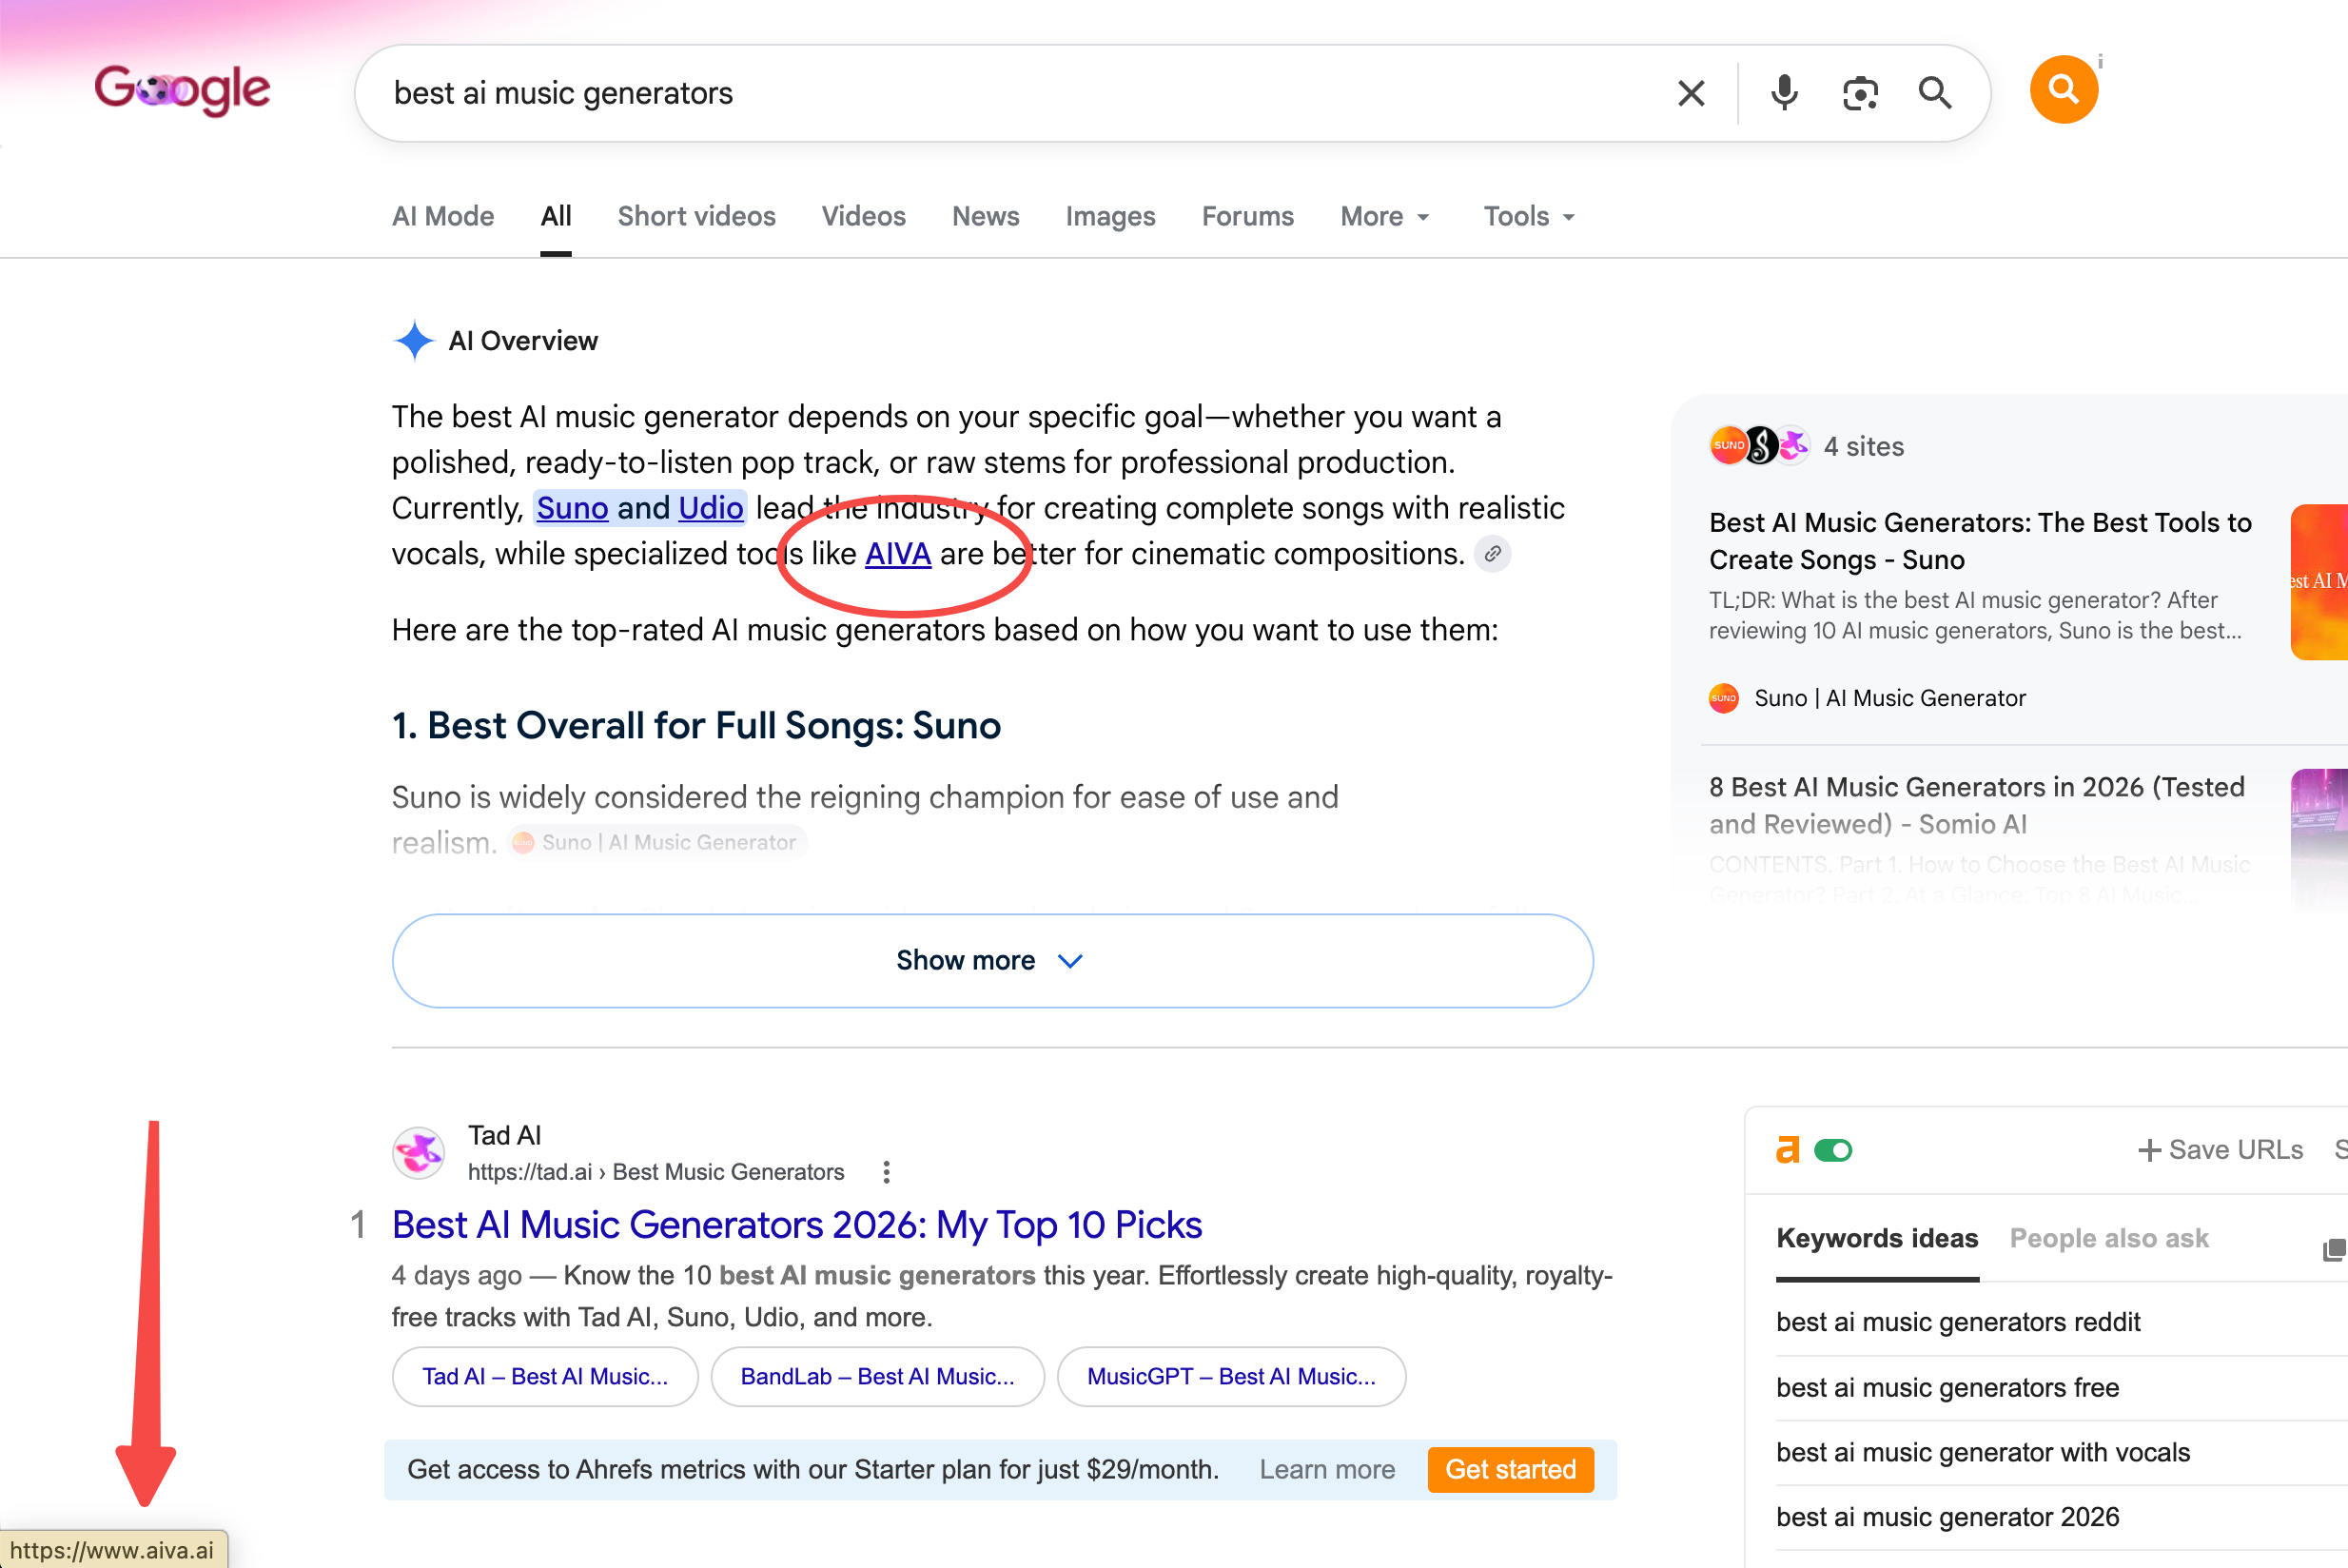2348x1568 pixels.
Task: Start voice search with microphone icon
Action: [x=1784, y=93]
